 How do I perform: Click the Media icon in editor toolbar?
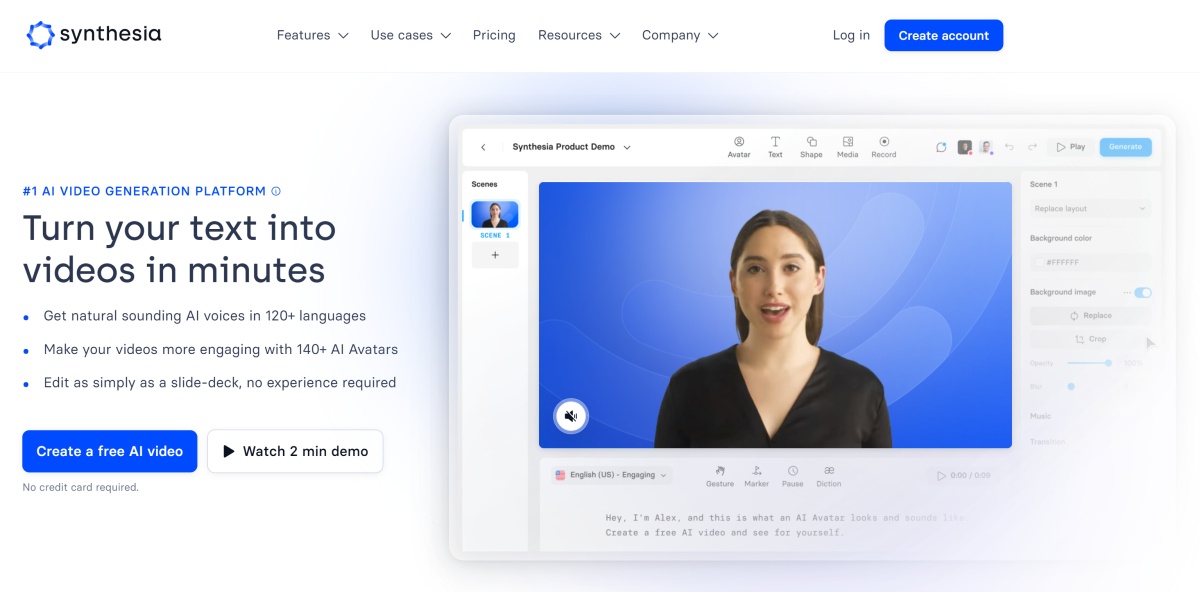(847, 143)
